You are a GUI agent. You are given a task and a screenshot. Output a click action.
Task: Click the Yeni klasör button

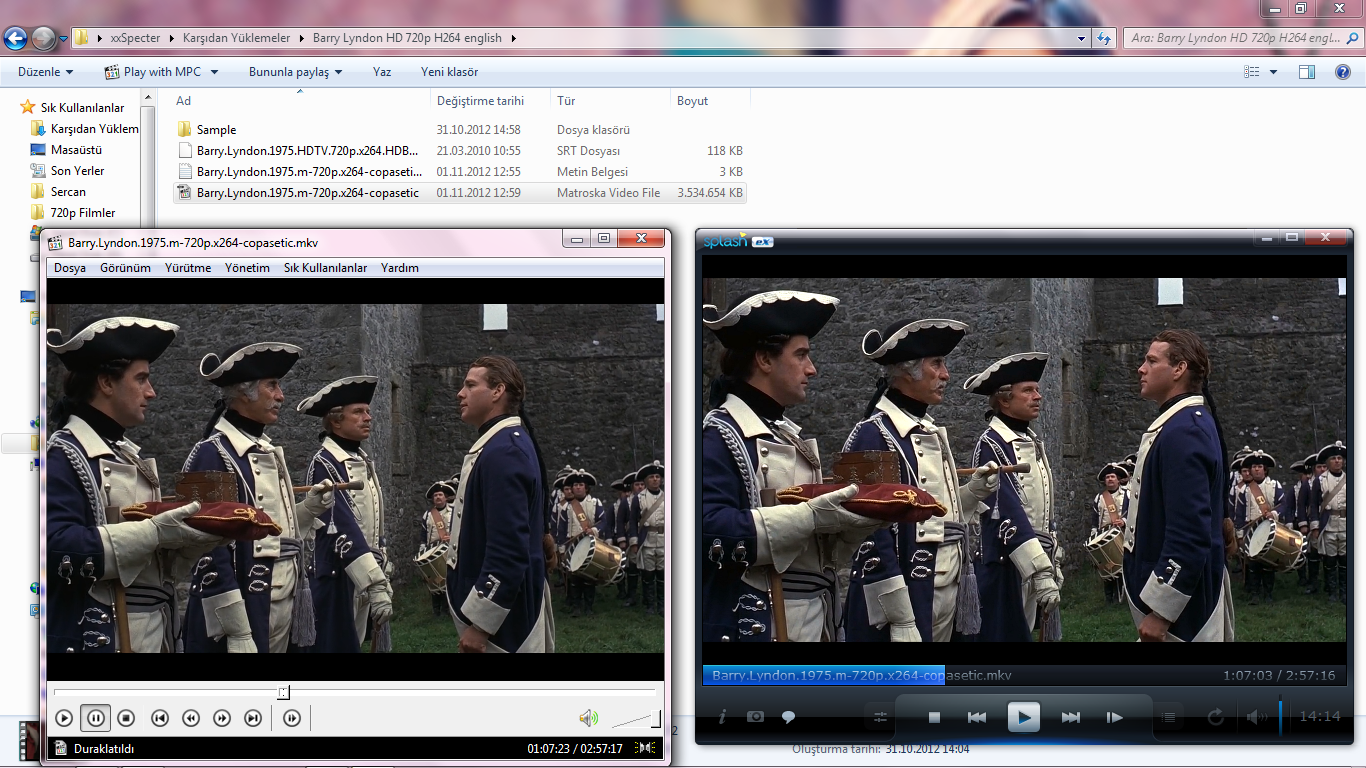[449, 72]
